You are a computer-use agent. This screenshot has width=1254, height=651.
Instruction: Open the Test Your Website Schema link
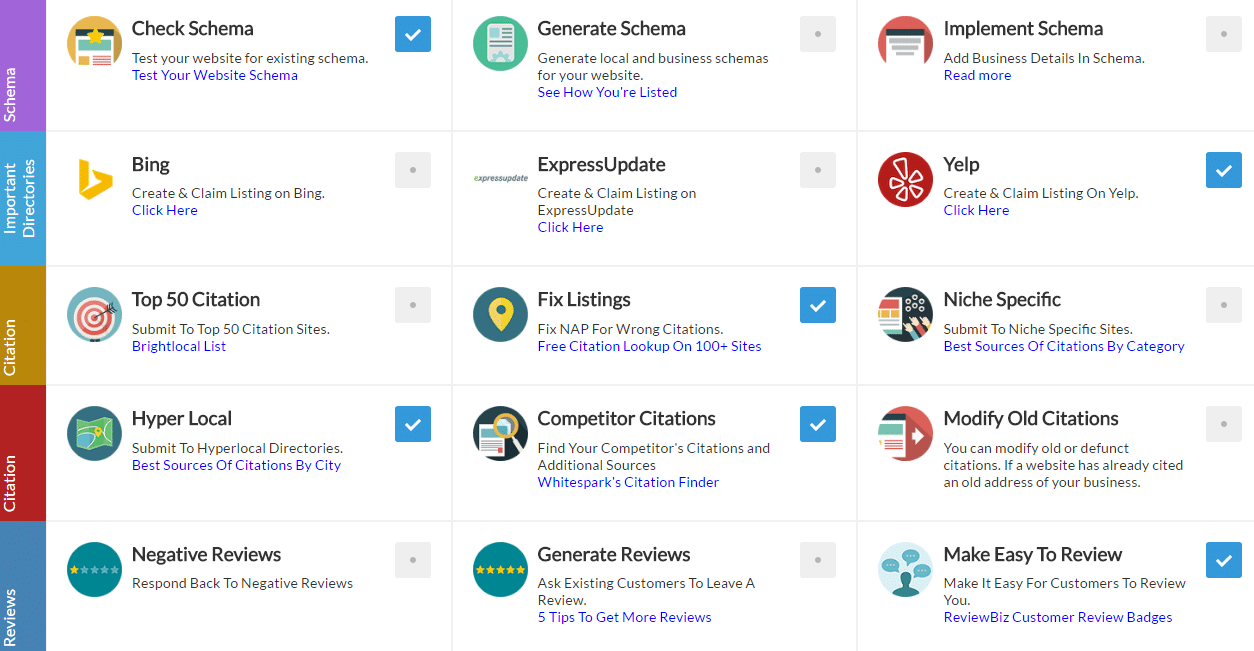click(215, 75)
